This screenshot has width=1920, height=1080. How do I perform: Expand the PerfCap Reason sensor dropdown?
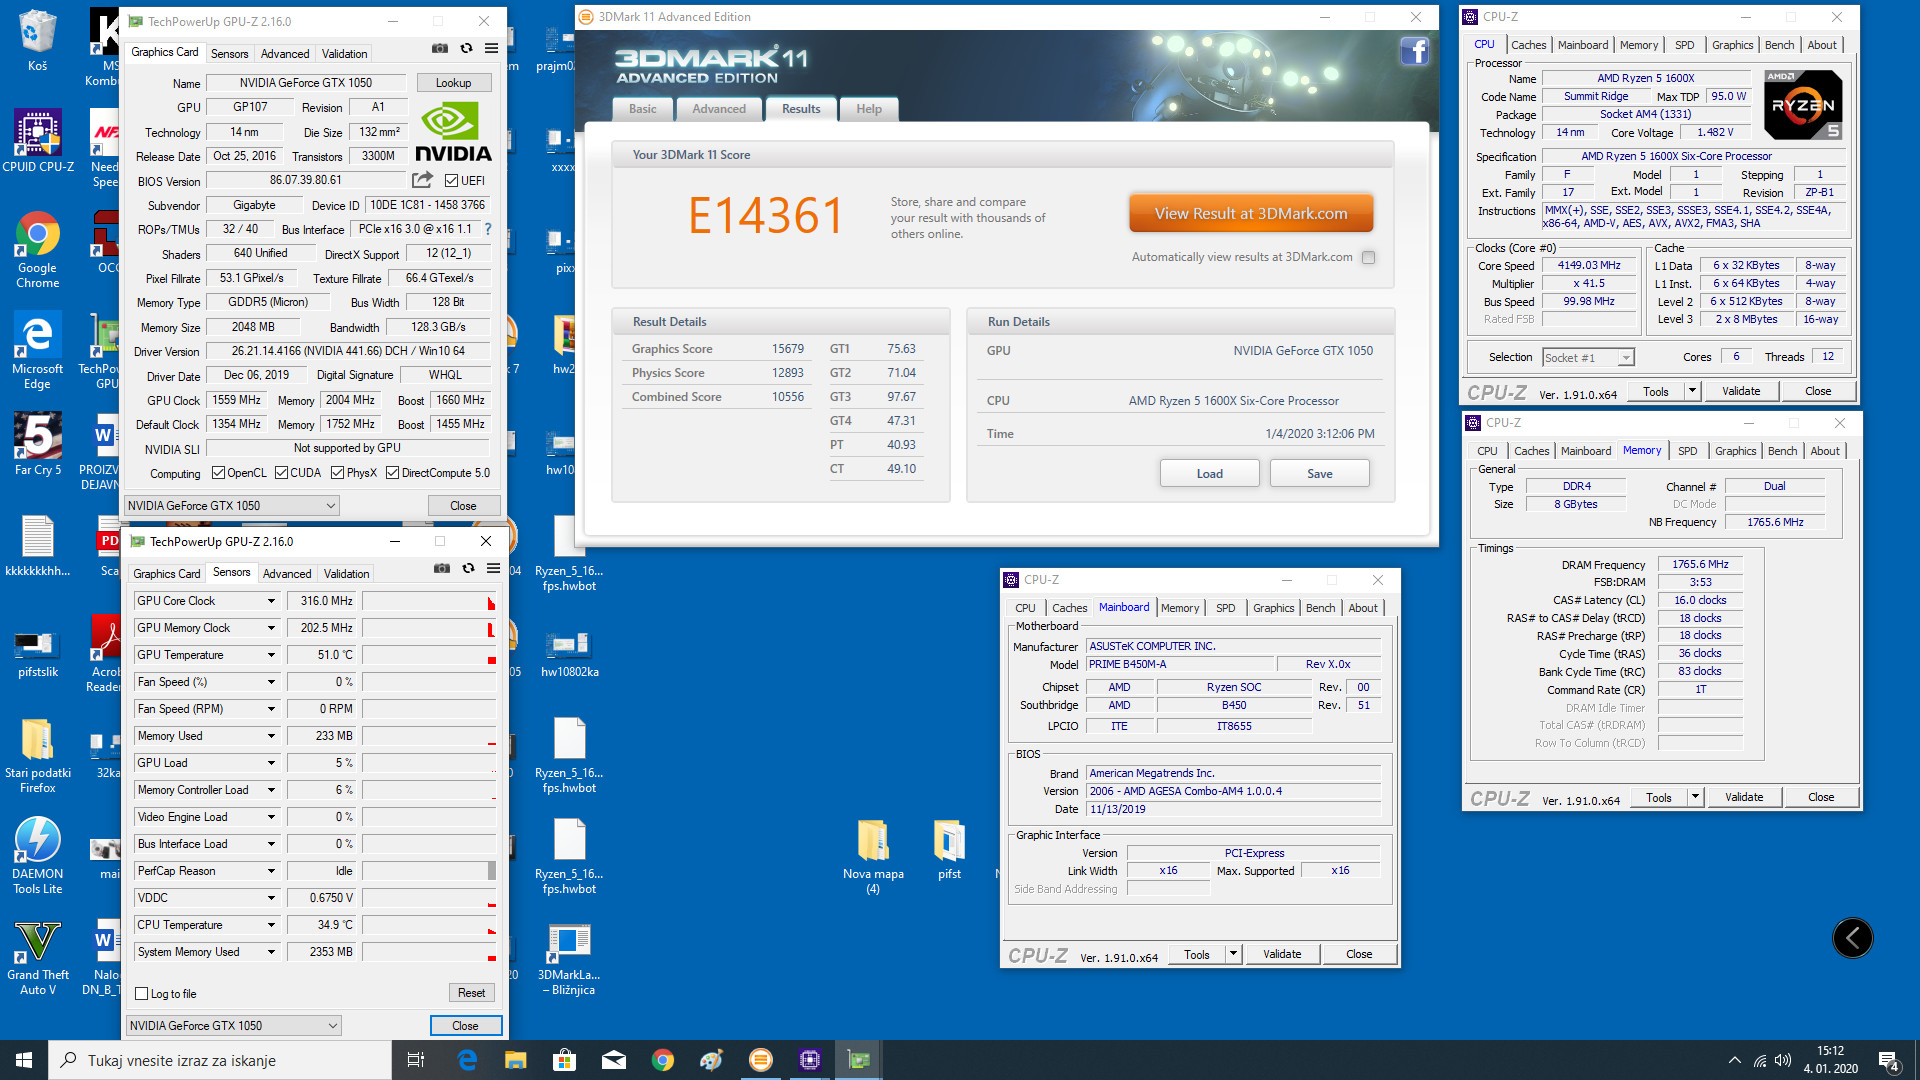pos(271,871)
